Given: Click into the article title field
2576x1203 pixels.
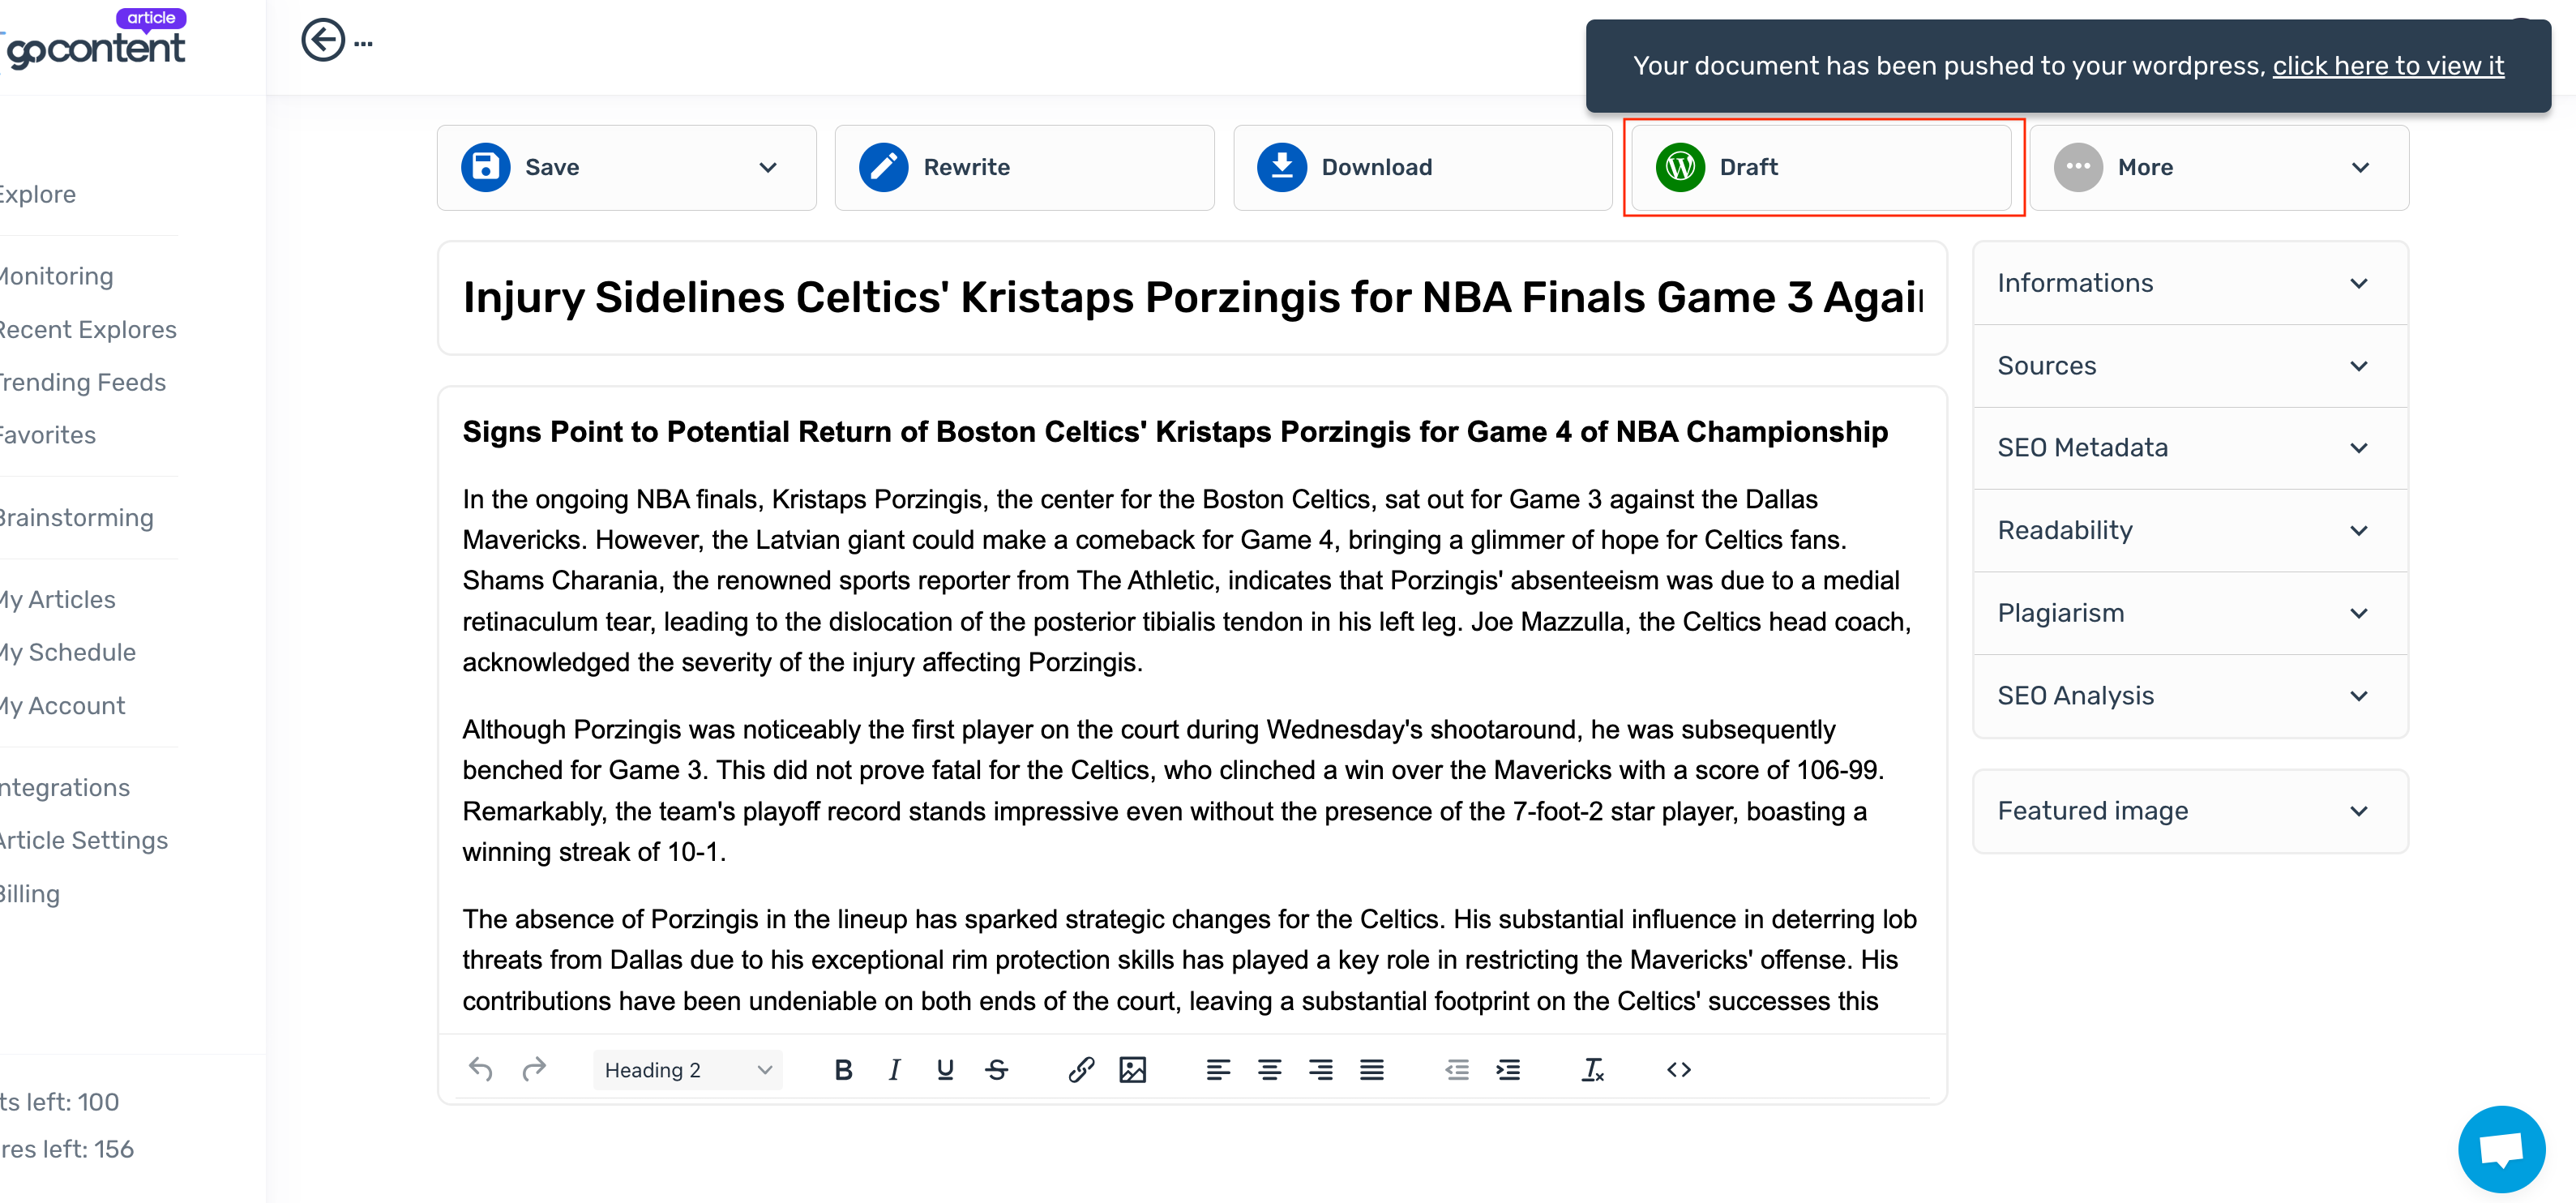Looking at the screenshot, I should click(1191, 298).
